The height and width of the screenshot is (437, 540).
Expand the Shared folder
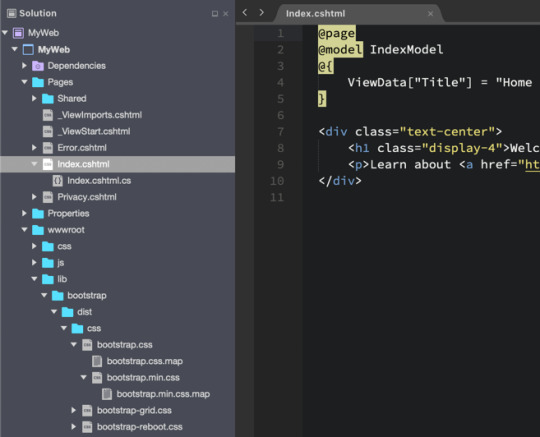(34, 98)
